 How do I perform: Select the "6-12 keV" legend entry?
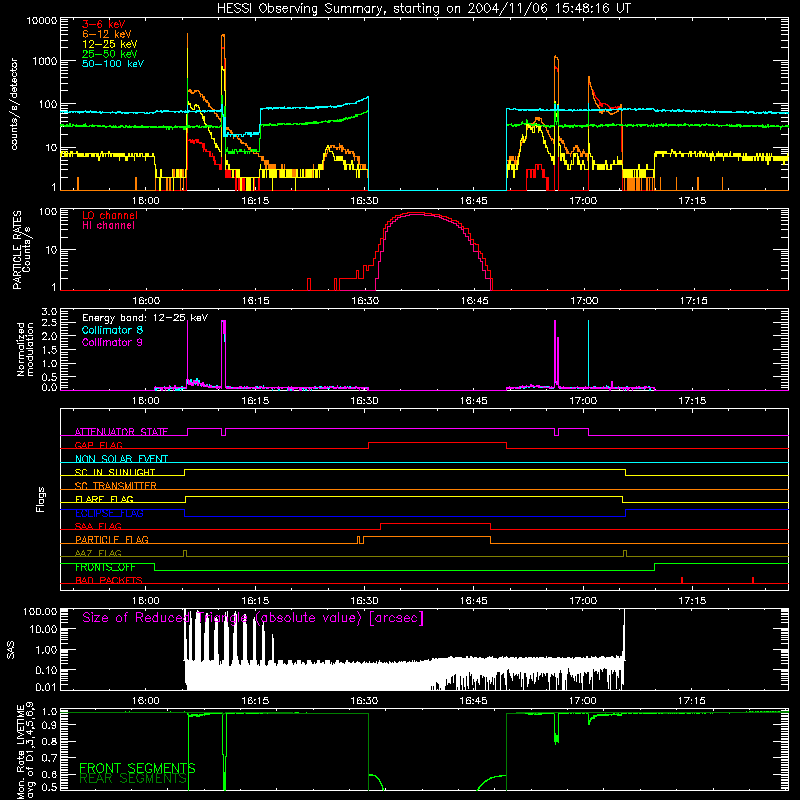point(107,34)
